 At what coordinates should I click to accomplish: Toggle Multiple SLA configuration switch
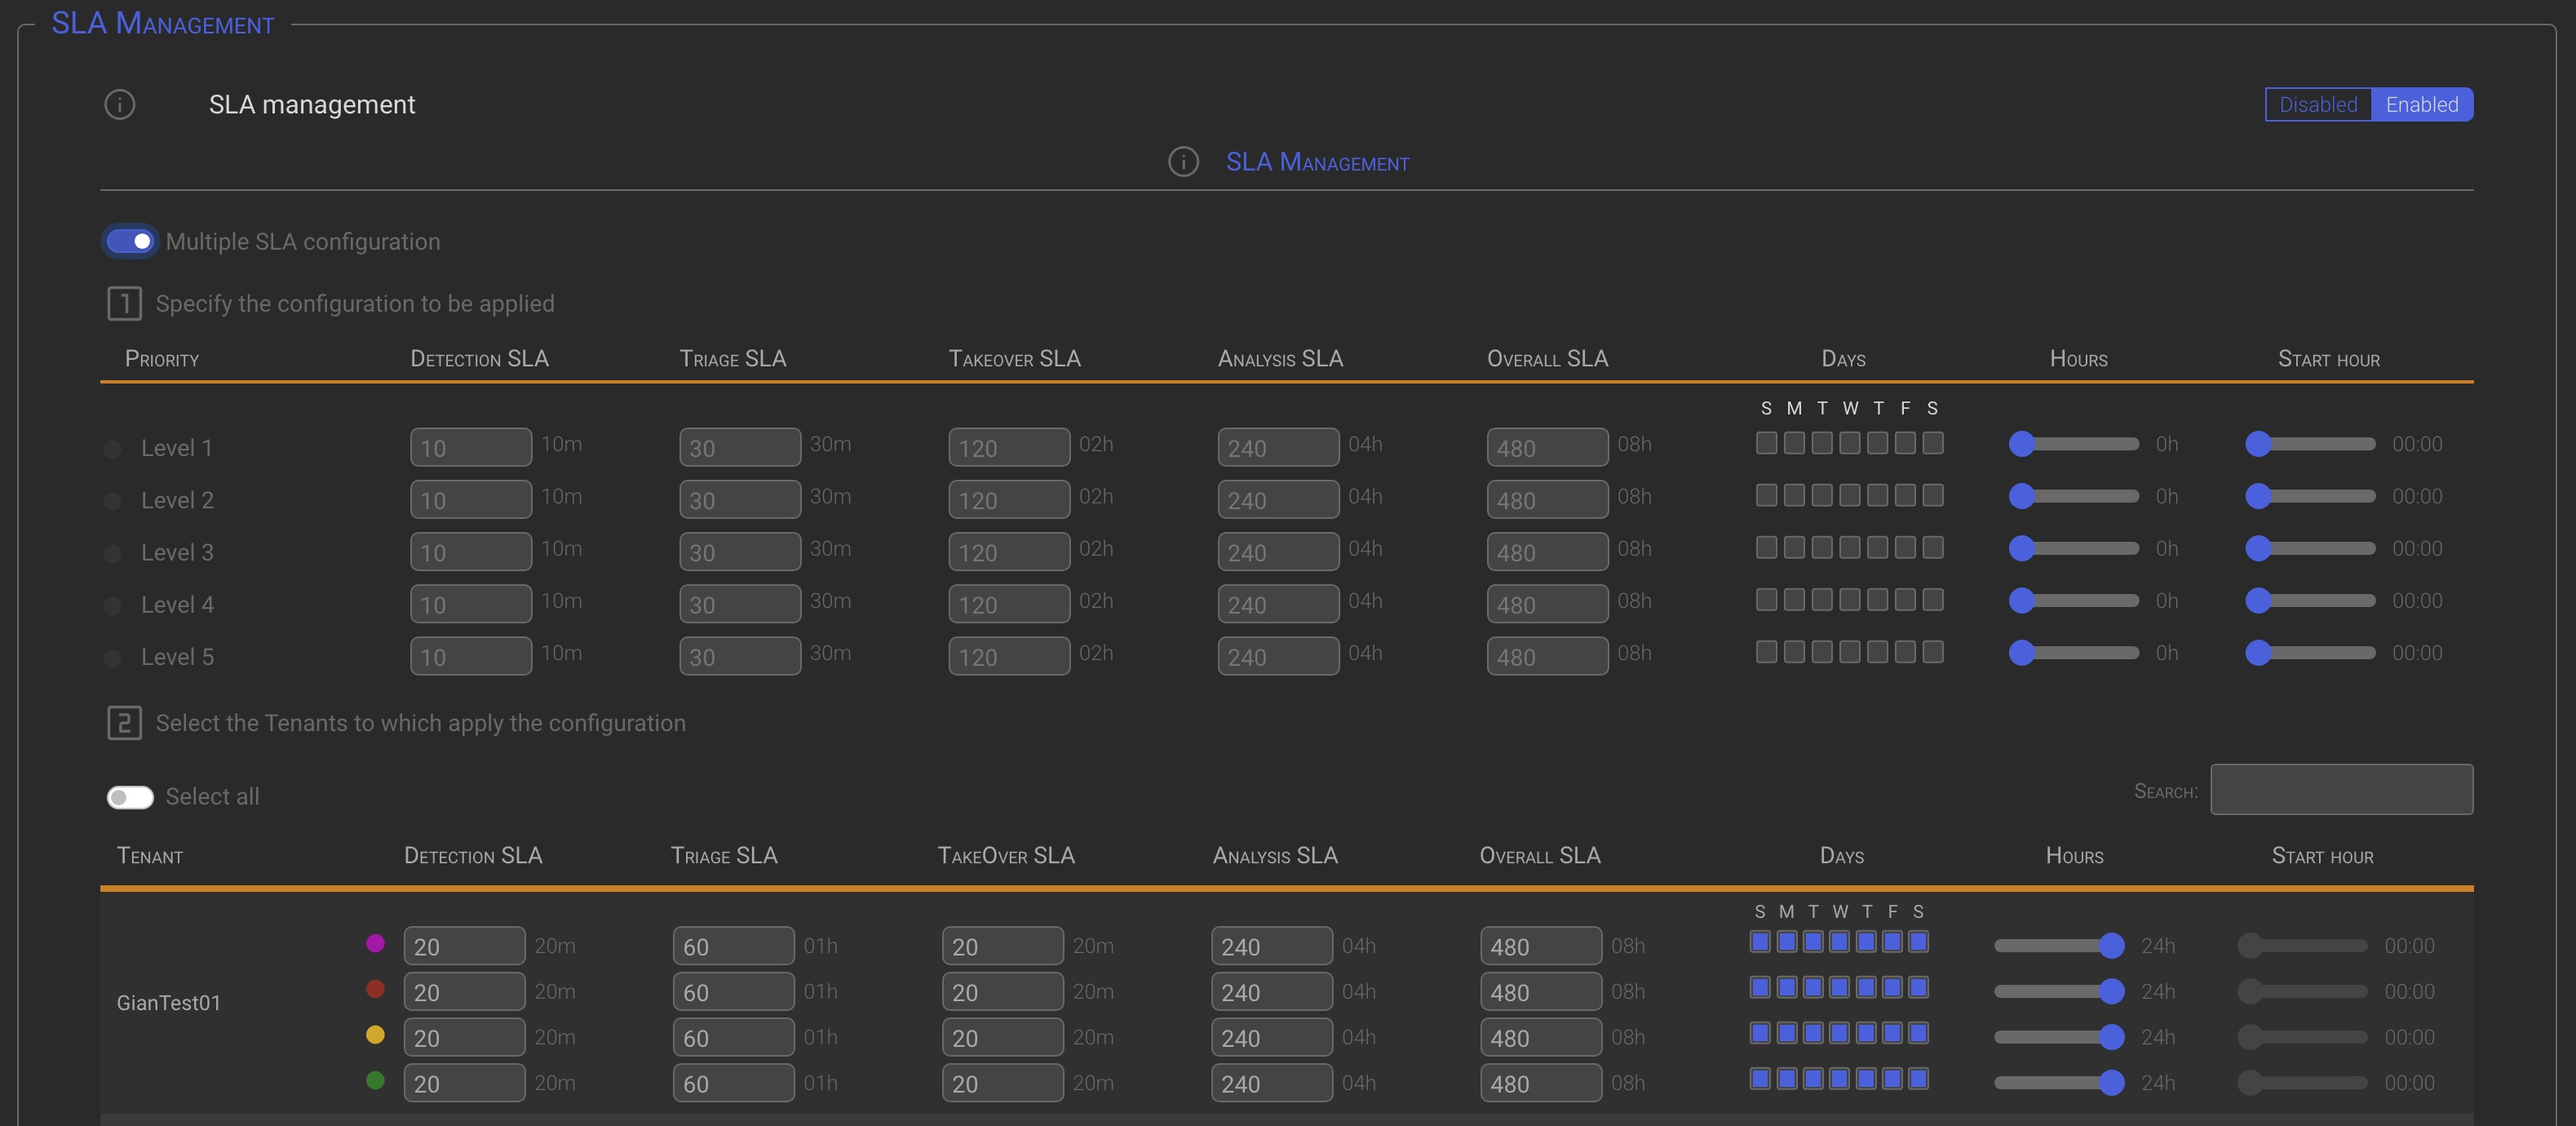pyautogui.click(x=130, y=241)
